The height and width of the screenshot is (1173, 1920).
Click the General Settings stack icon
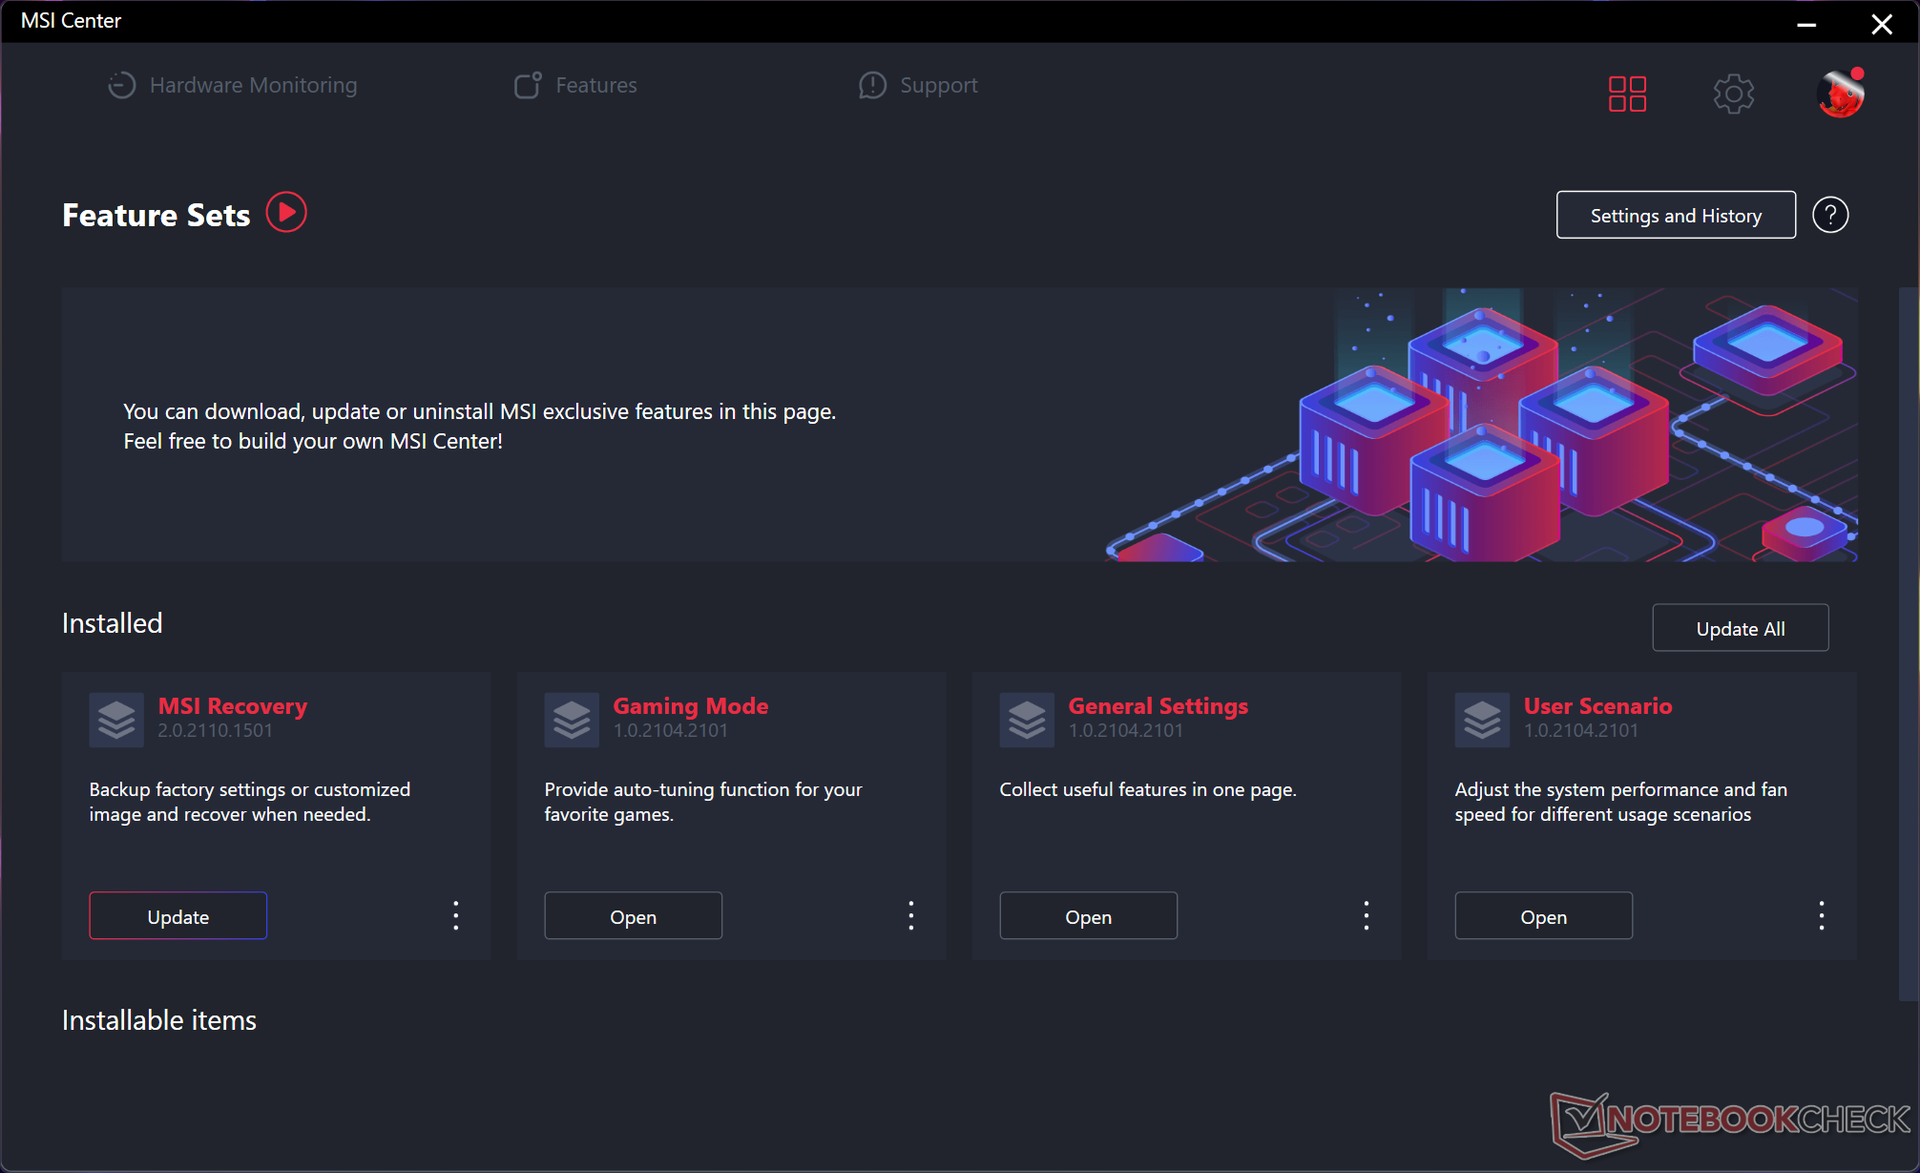(1026, 719)
